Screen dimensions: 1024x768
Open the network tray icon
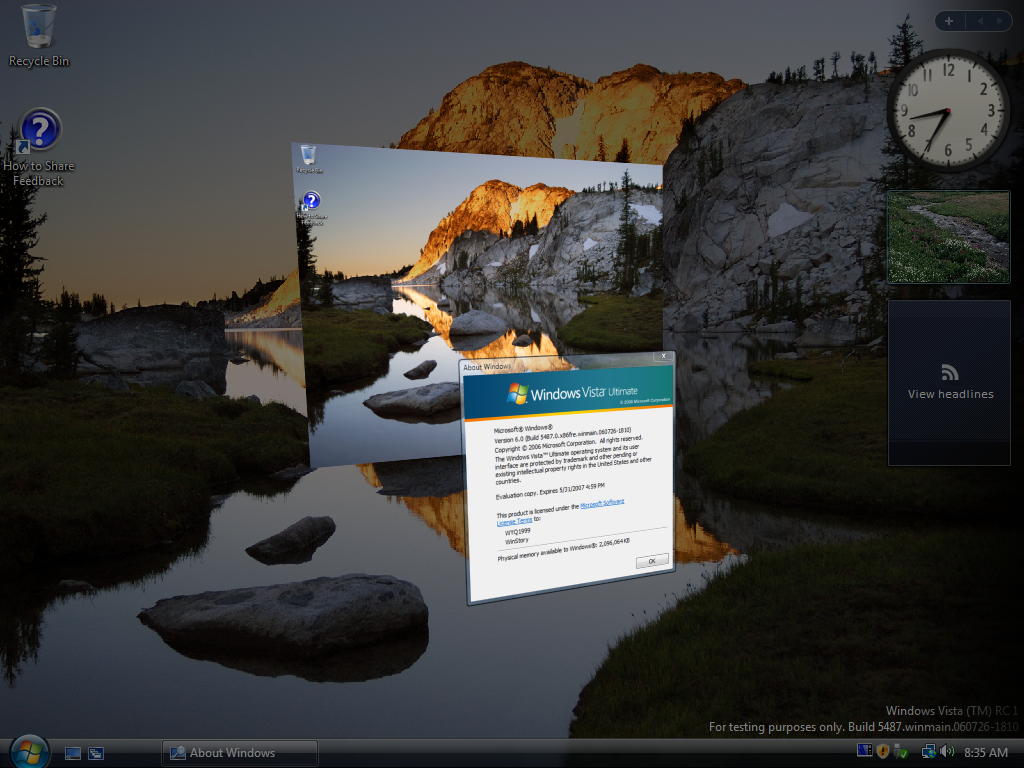click(928, 752)
